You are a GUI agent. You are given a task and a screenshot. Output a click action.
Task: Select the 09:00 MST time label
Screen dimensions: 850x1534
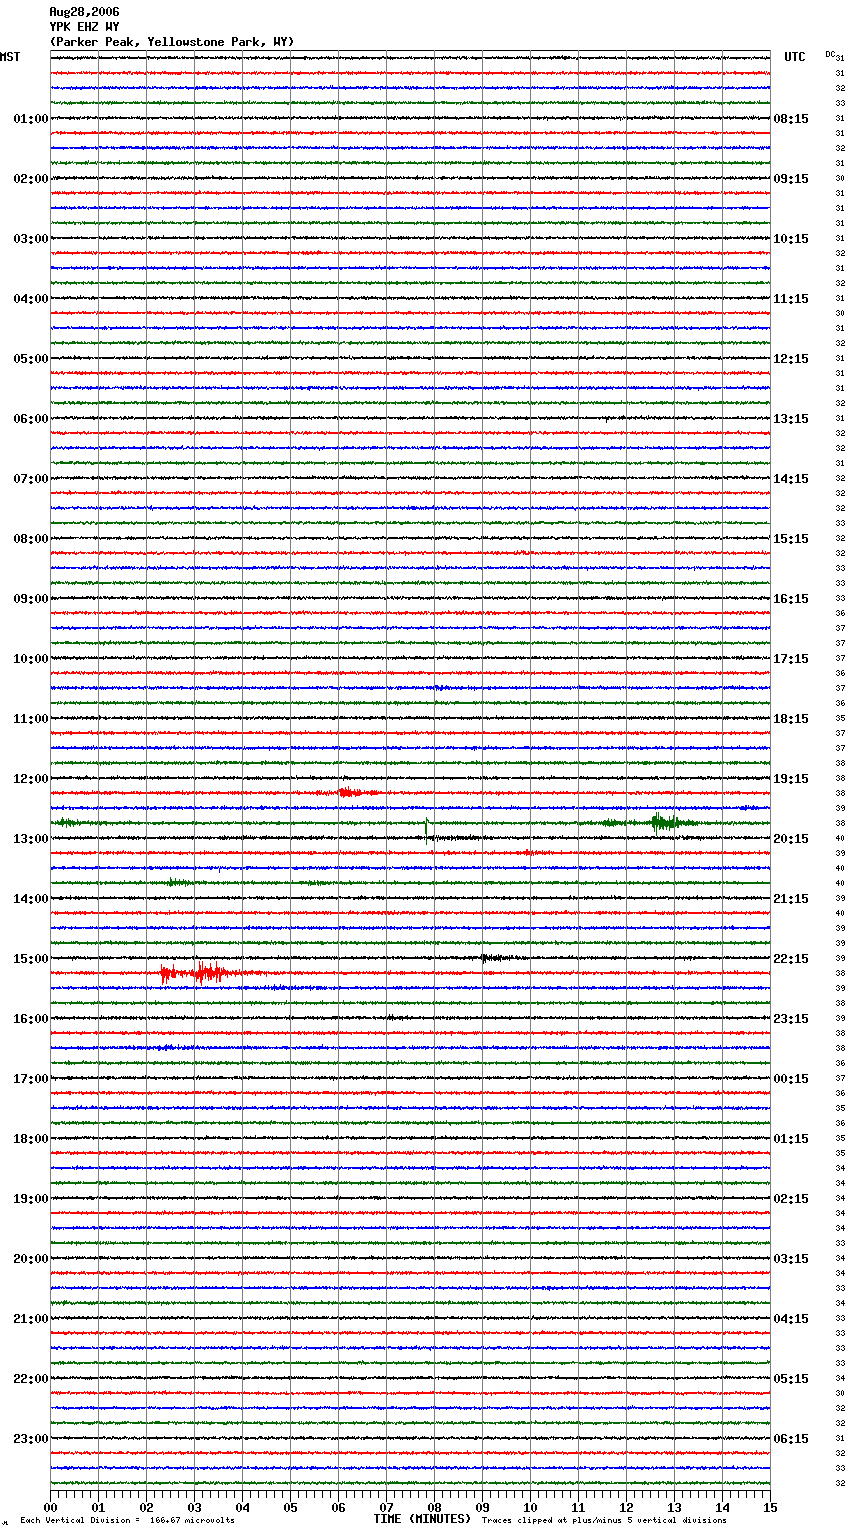[31, 599]
